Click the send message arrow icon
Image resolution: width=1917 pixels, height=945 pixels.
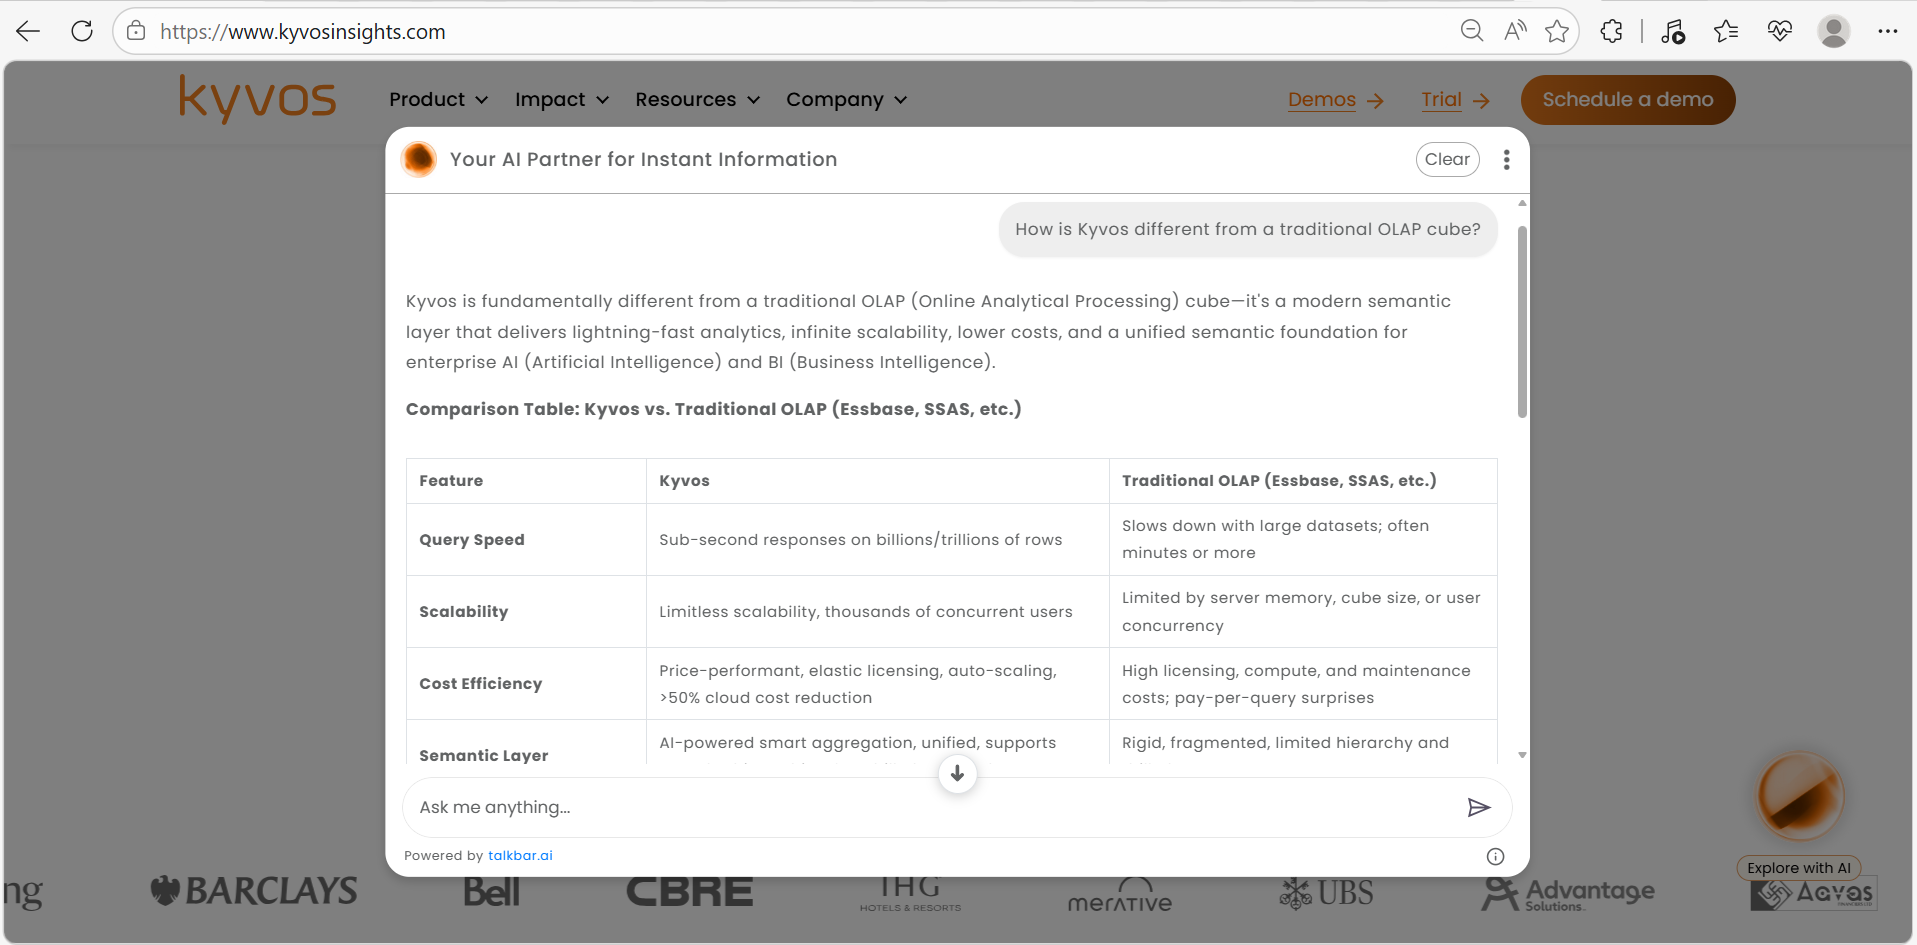(1478, 808)
